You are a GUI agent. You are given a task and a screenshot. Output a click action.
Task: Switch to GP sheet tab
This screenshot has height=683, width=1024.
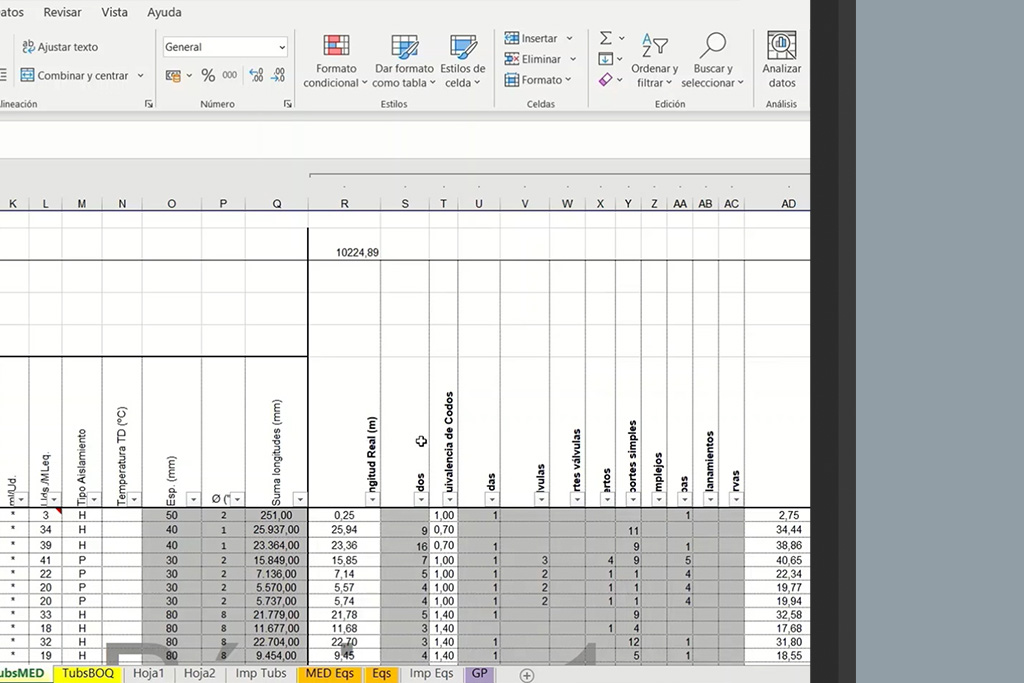[x=479, y=673]
